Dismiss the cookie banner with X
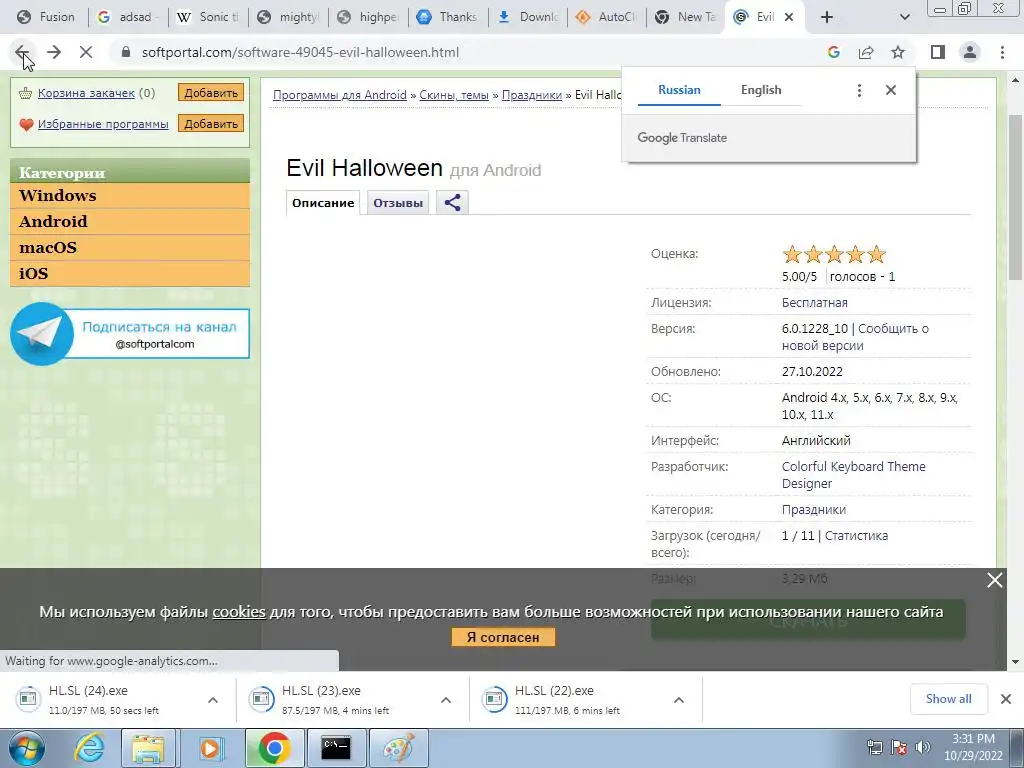This screenshot has height=768, width=1024. click(995, 580)
